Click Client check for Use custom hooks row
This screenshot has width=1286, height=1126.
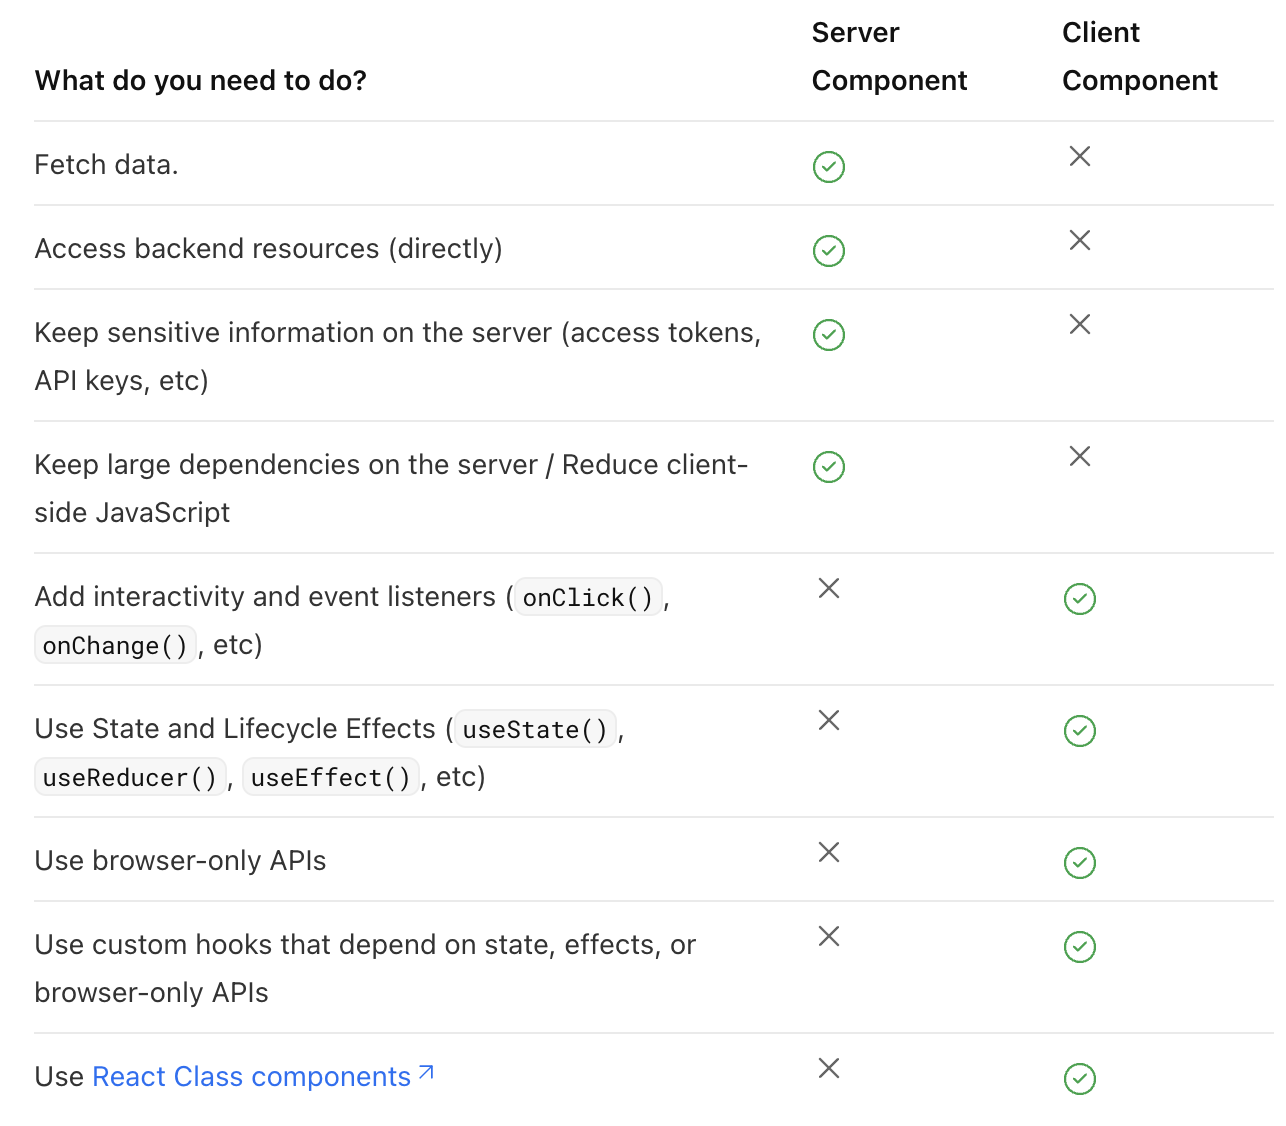[1080, 947]
